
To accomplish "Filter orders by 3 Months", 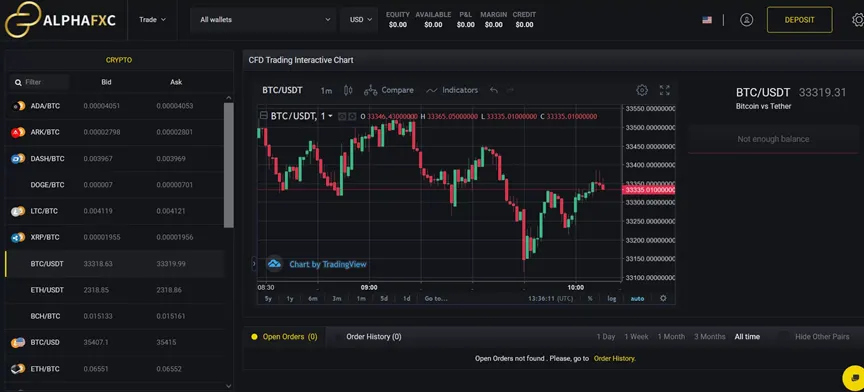I will (x=710, y=336).
